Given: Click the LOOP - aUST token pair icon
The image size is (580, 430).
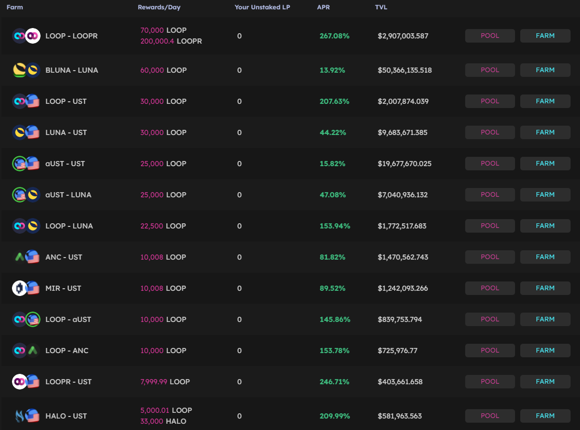Looking at the screenshot, I should point(26,319).
